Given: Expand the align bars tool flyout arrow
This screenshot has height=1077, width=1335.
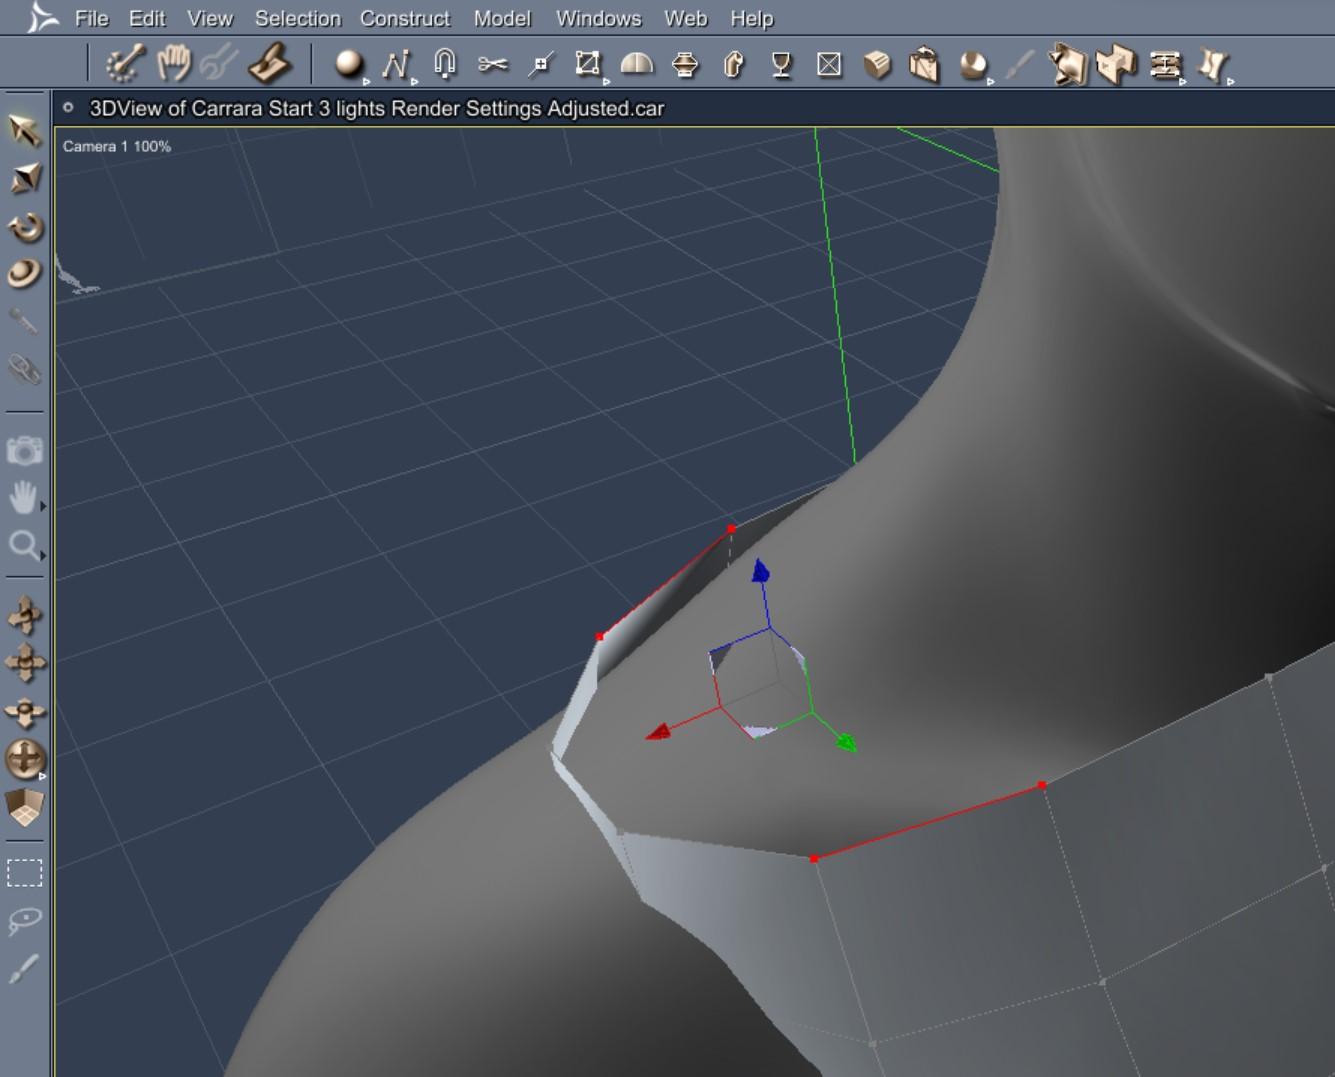Looking at the screenshot, I should tap(1183, 82).
